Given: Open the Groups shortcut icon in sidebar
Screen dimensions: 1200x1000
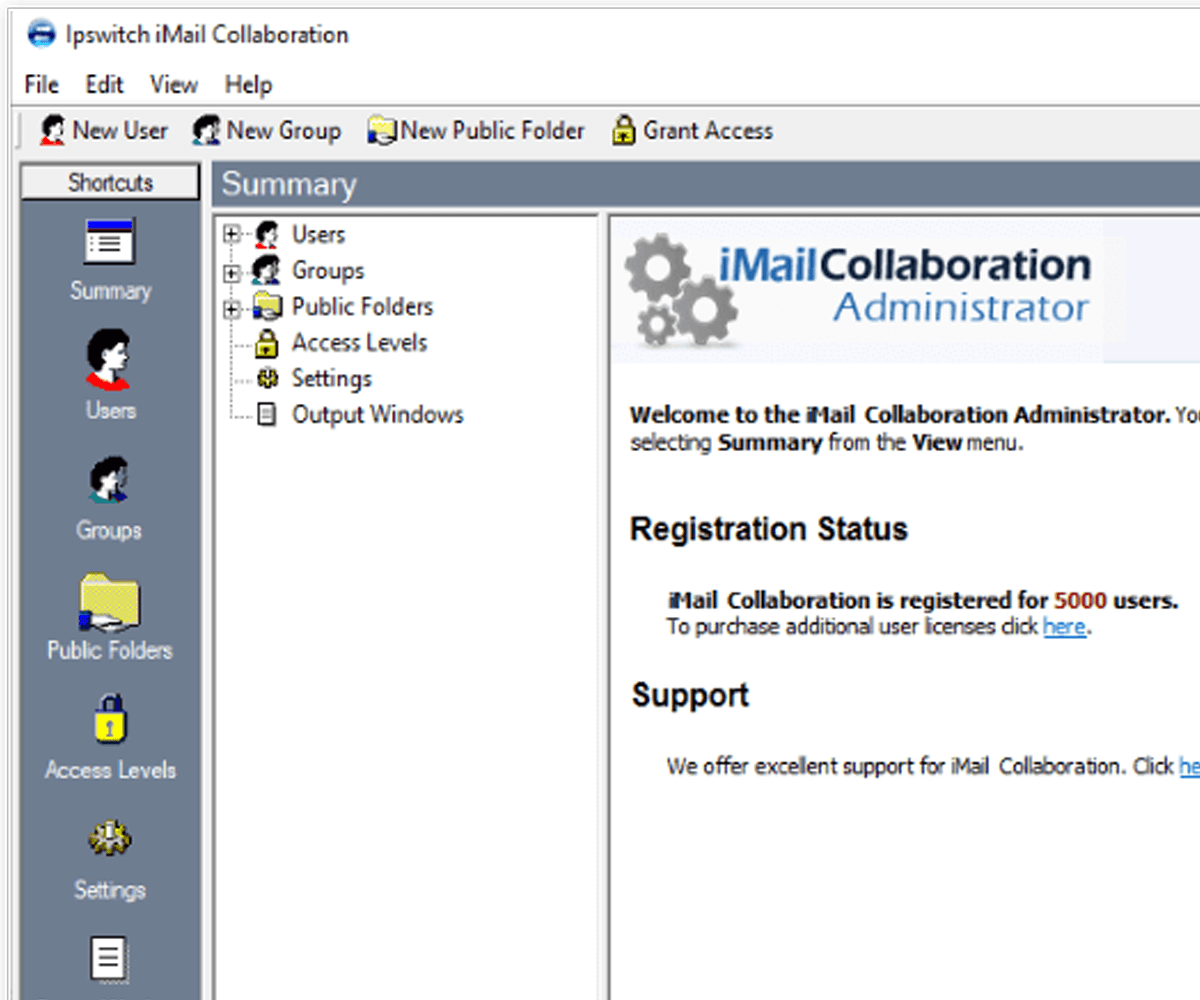Looking at the screenshot, I should (x=109, y=480).
